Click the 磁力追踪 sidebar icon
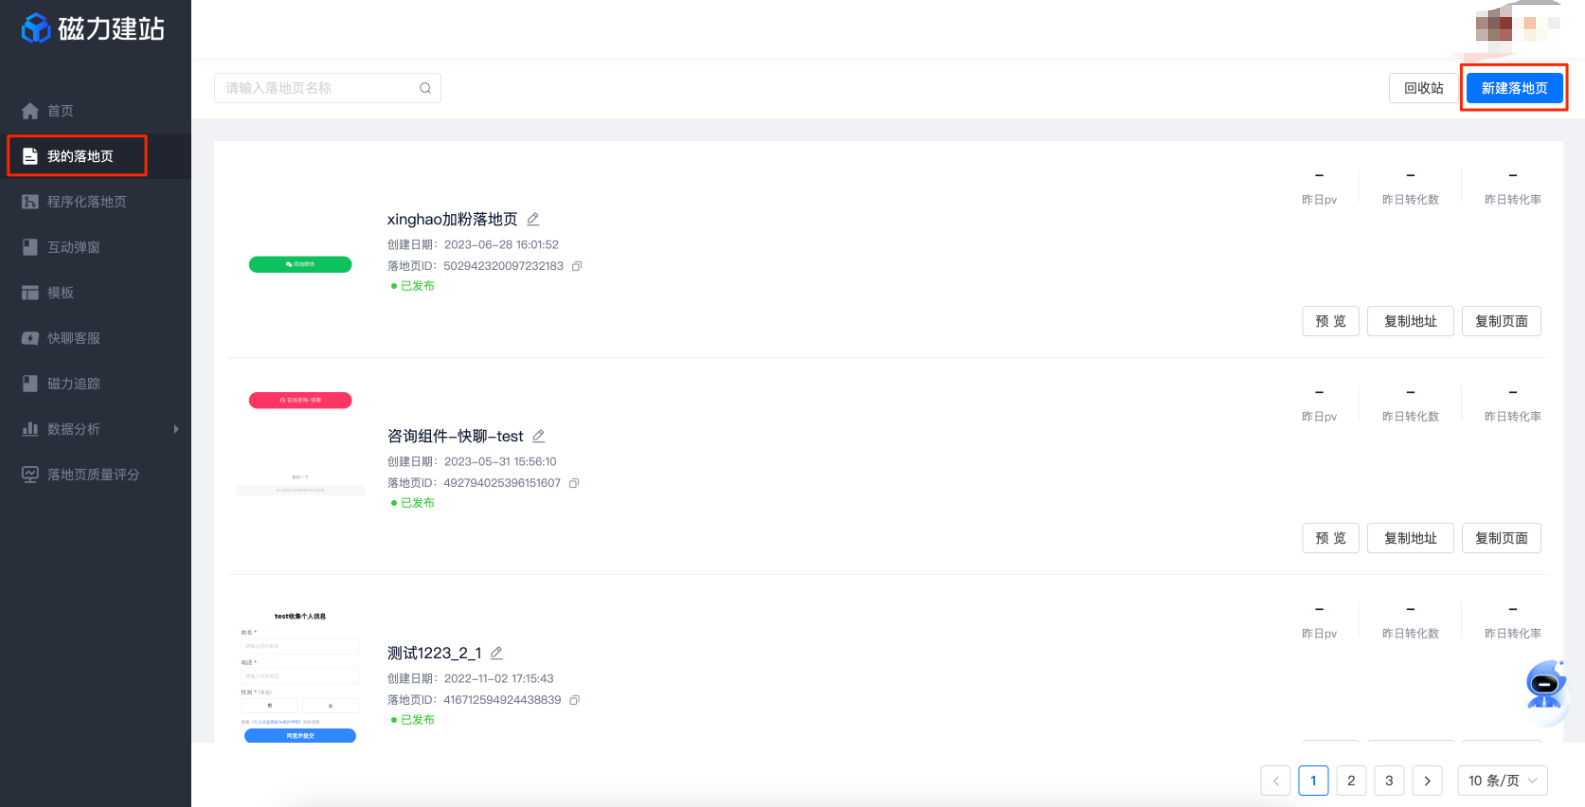 [30, 384]
